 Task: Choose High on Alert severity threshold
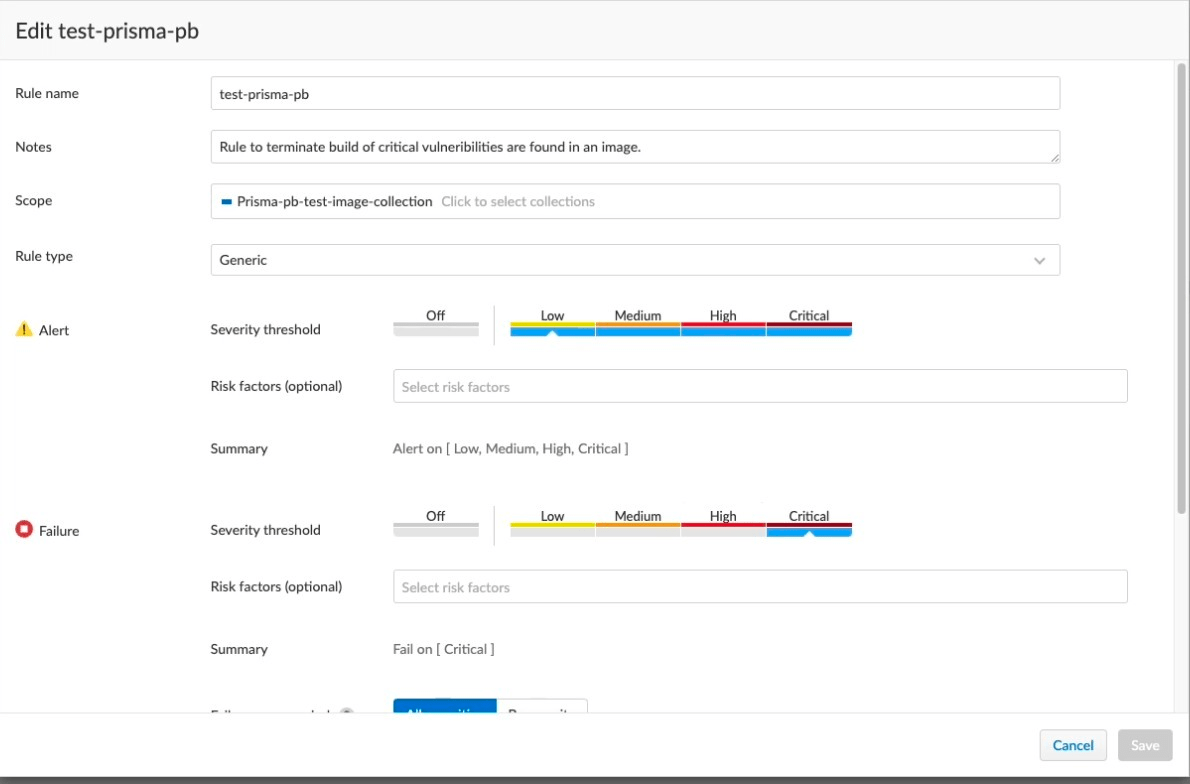[x=723, y=324]
